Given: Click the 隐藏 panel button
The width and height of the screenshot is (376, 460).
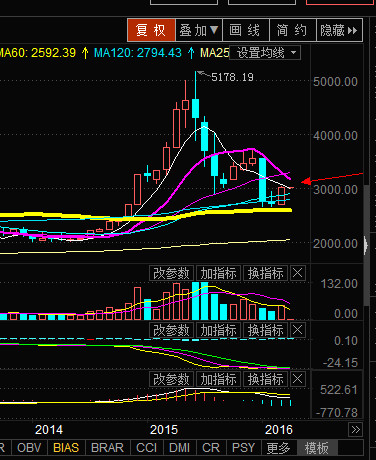Looking at the screenshot, I should click(339, 30).
